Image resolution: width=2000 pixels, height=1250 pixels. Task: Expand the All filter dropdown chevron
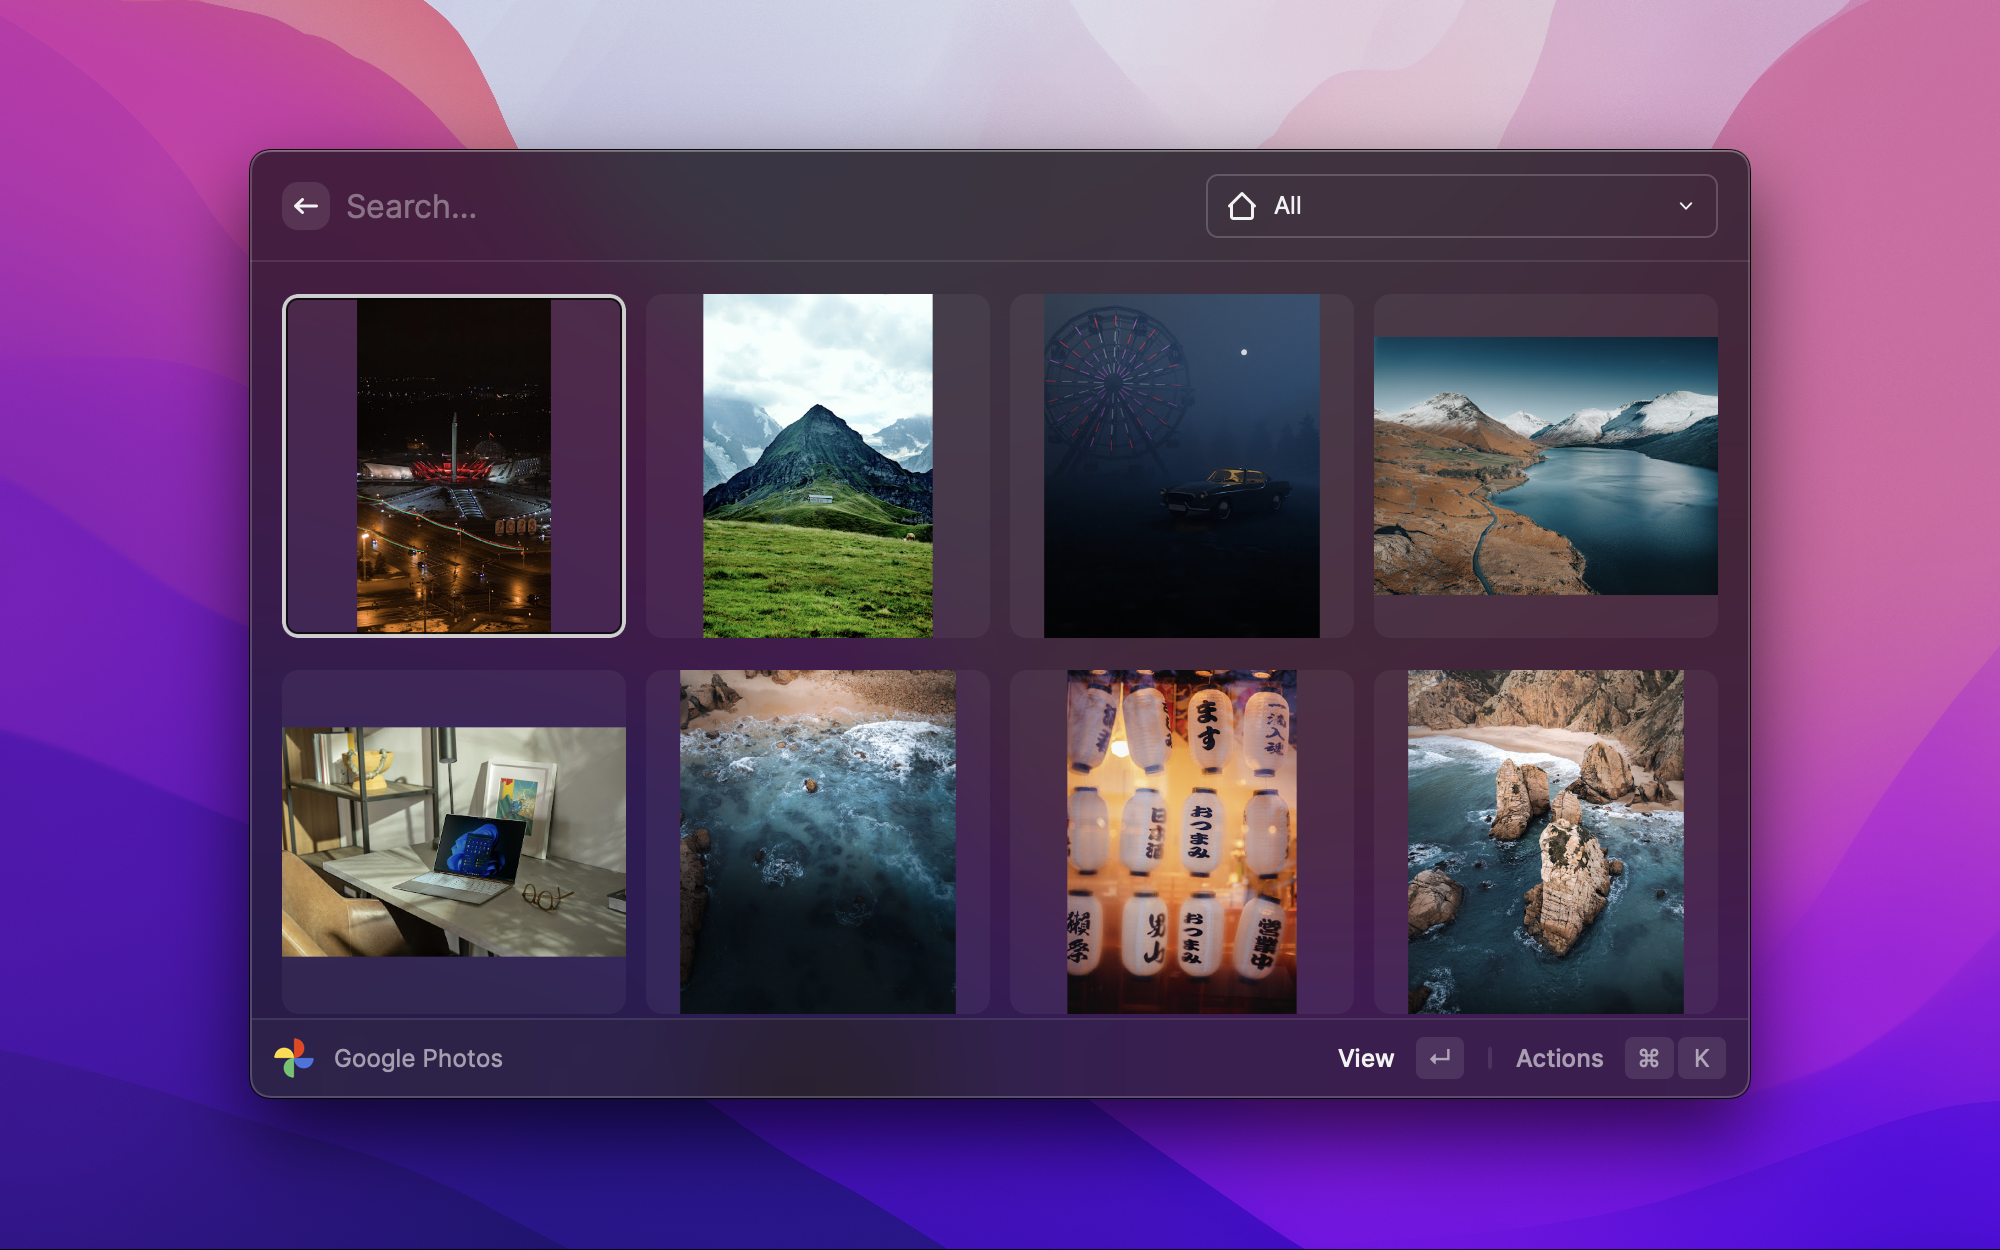[x=1685, y=206]
